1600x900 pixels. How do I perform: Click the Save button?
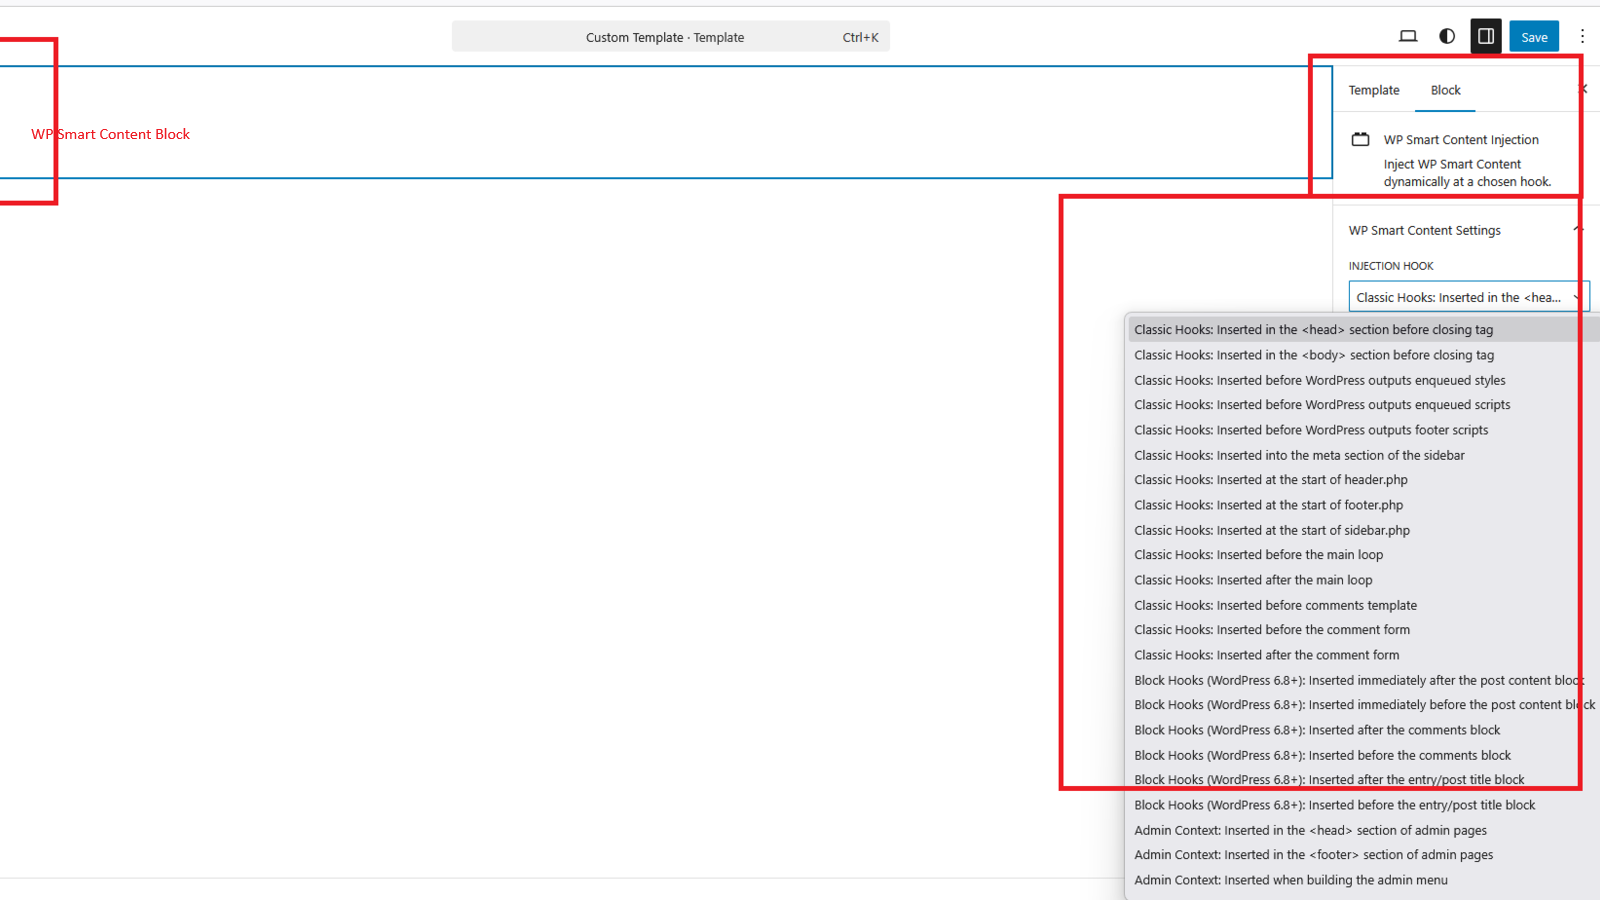pos(1533,36)
